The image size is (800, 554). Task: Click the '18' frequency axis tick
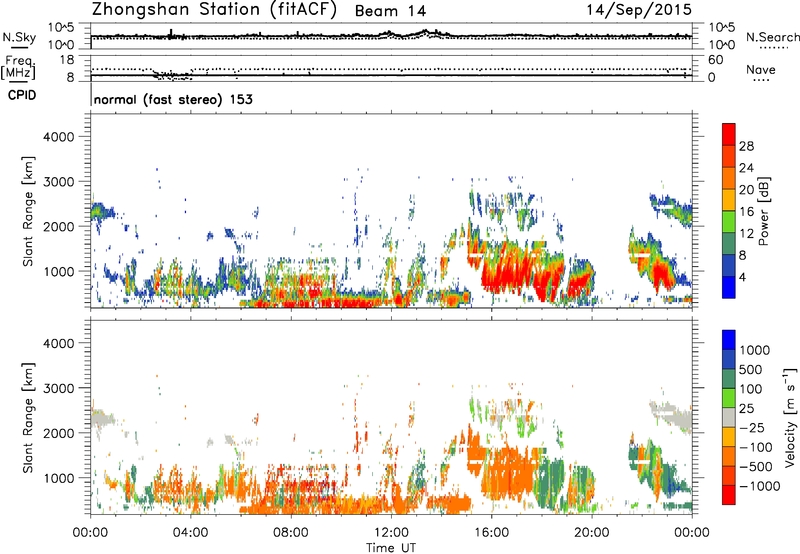(x=67, y=60)
